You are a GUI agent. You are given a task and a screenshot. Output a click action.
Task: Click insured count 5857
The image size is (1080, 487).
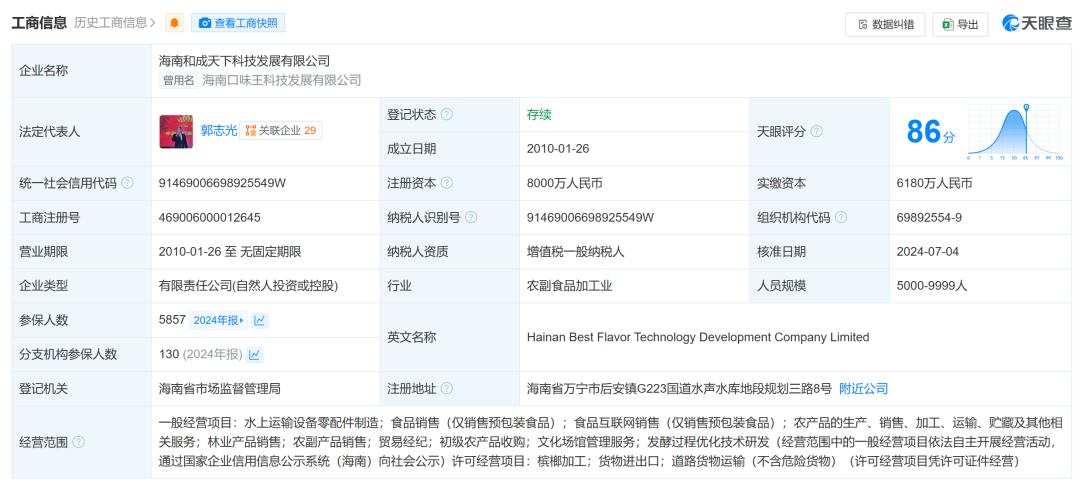pos(172,320)
